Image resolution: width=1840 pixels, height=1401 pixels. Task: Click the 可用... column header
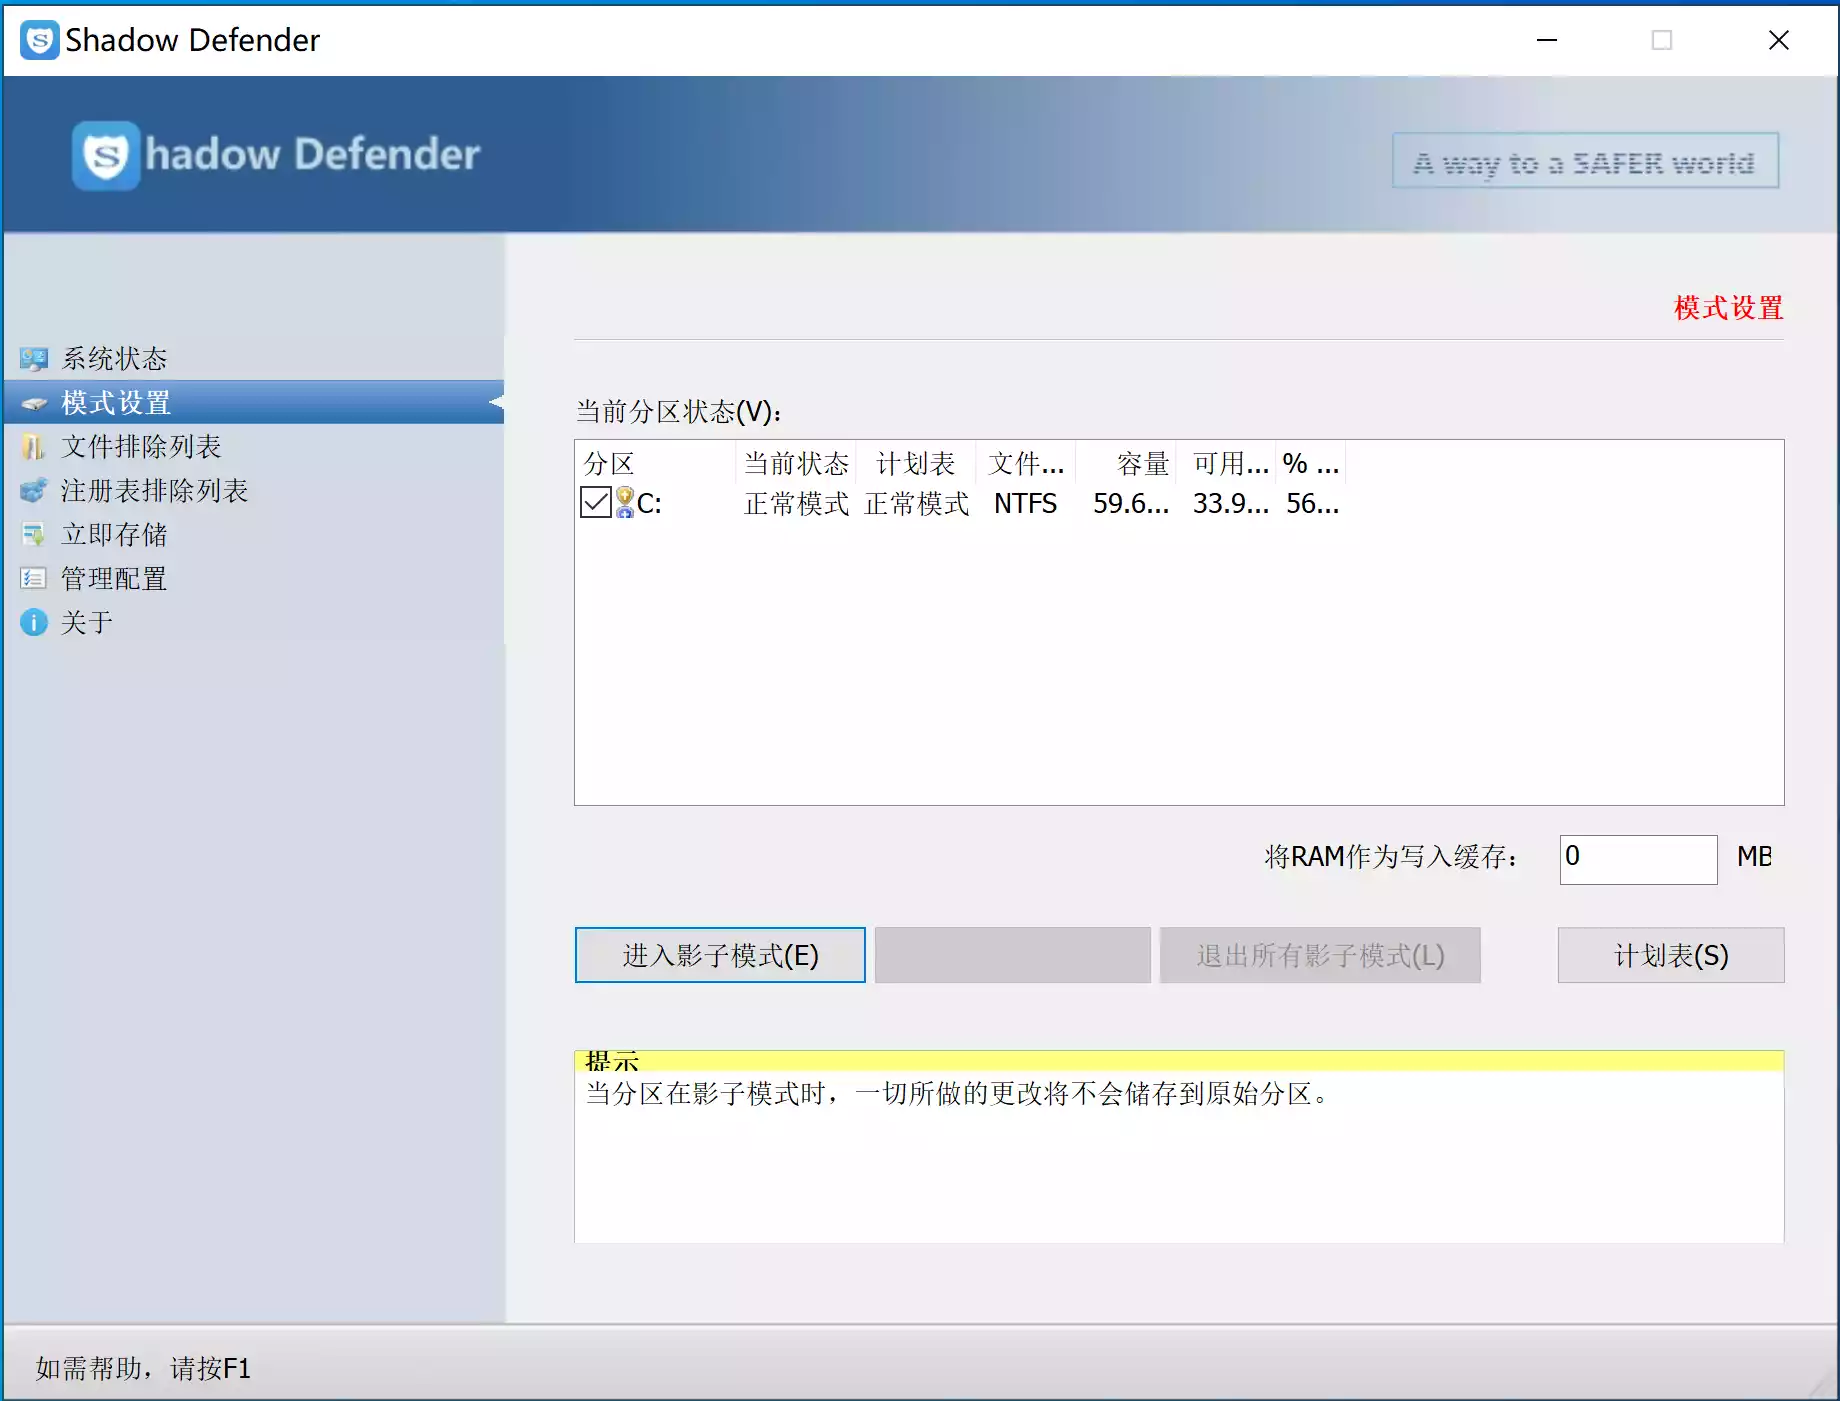click(x=1226, y=463)
